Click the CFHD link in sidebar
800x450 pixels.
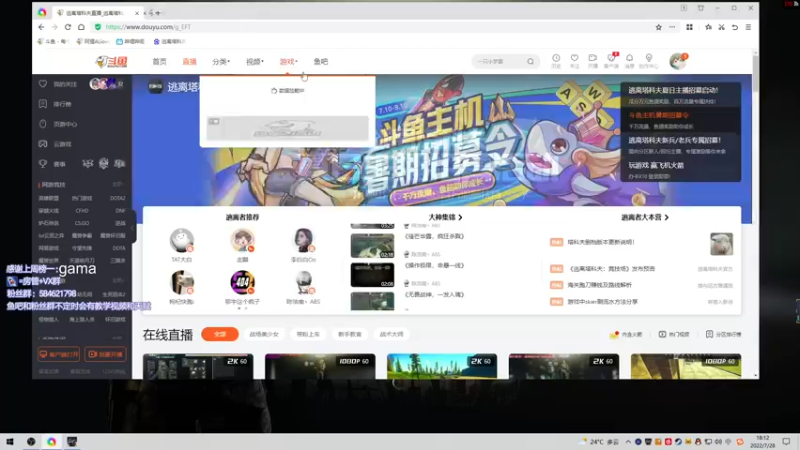[x=82, y=210]
